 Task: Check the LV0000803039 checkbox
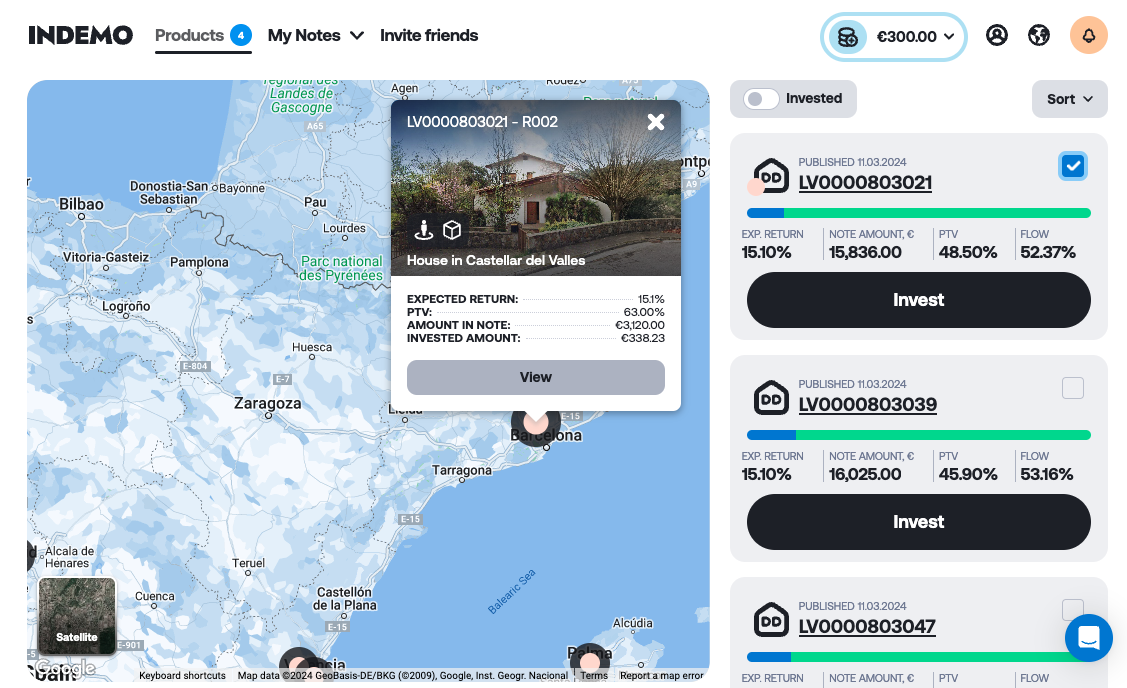(x=1073, y=388)
